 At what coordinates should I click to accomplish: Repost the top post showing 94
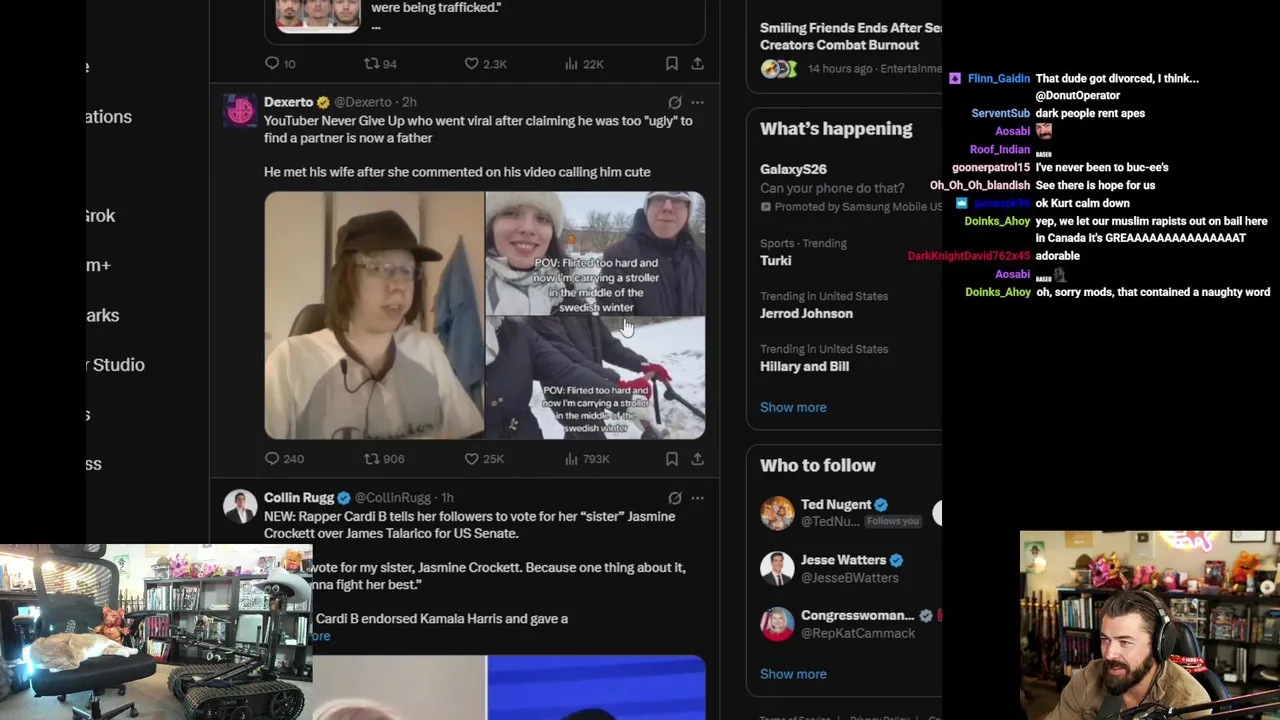pos(380,64)
